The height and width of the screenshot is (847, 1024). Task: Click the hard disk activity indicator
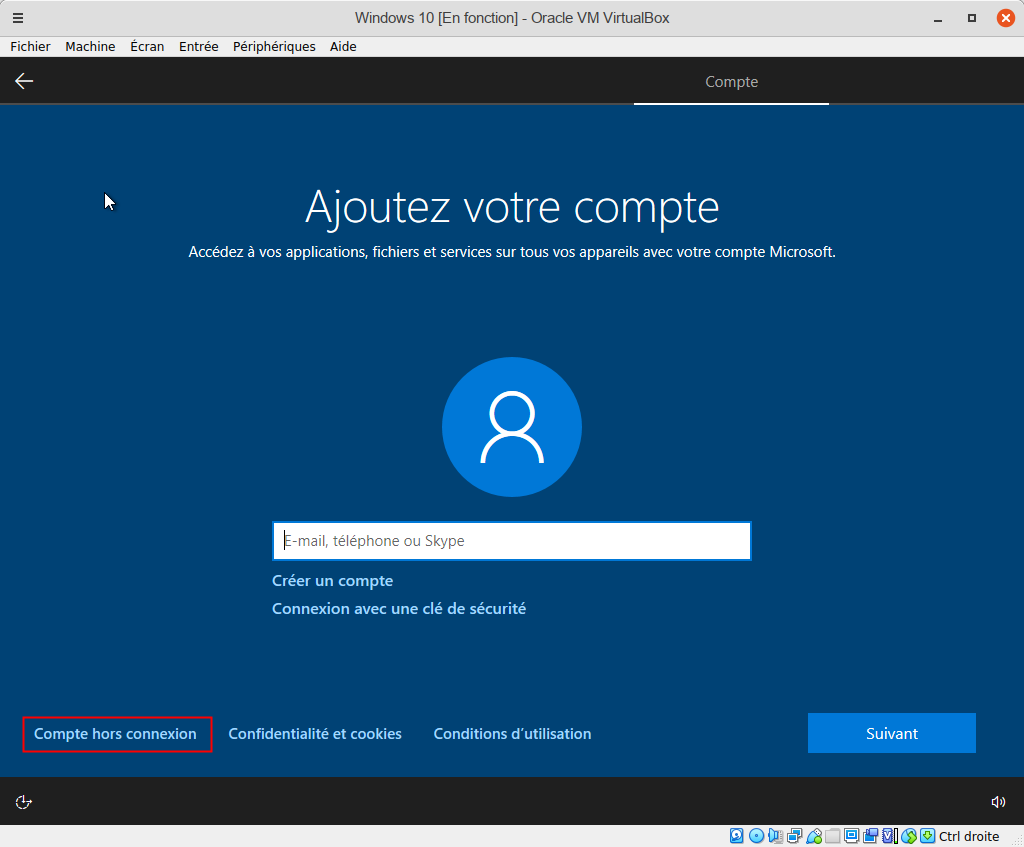click(x=737, y=836)
